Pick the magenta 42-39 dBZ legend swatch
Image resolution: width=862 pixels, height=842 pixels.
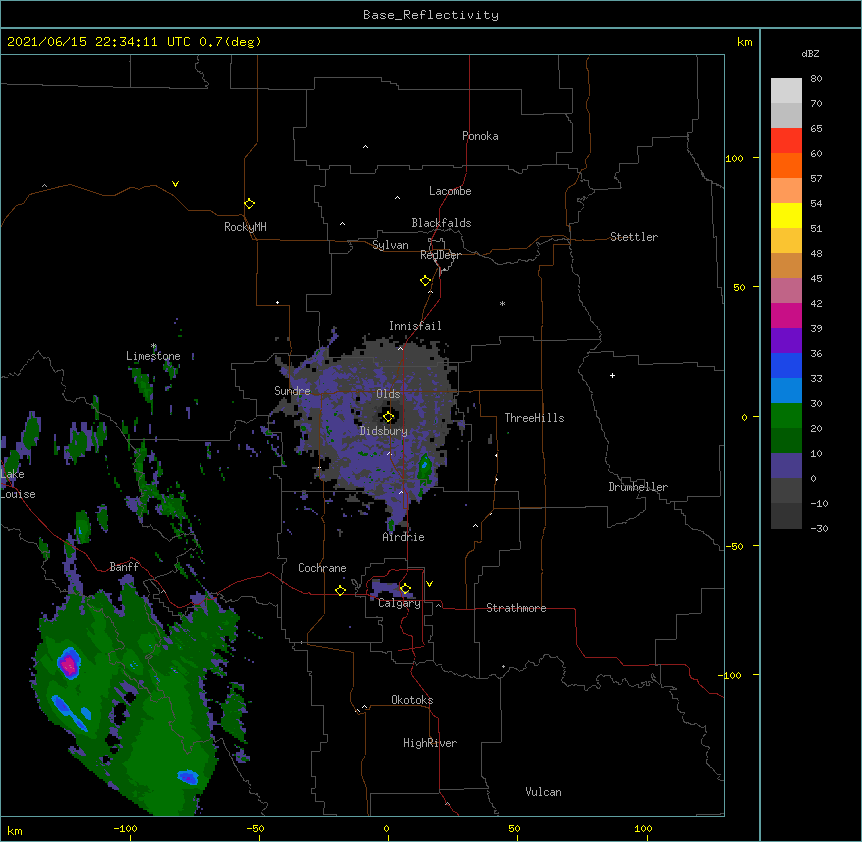tap(786, 315)
